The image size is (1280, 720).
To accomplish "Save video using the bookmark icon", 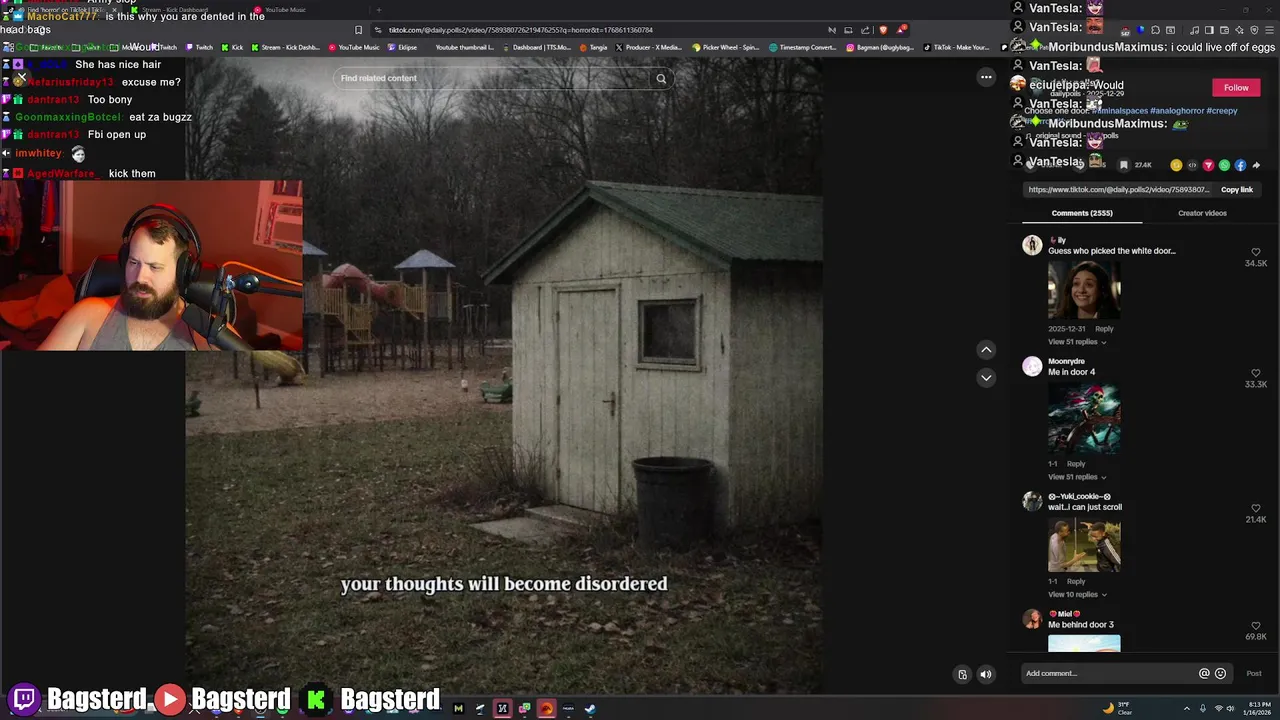I will tap(1124, 165).
